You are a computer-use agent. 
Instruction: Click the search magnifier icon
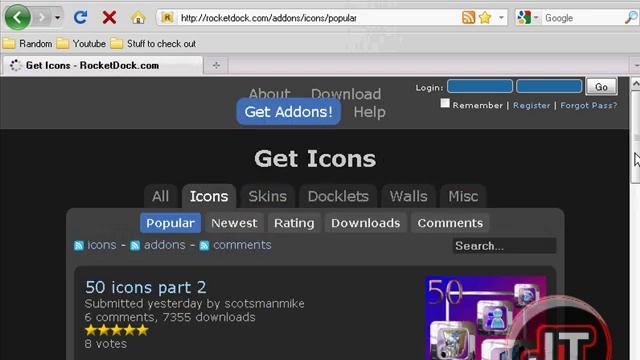631,18
